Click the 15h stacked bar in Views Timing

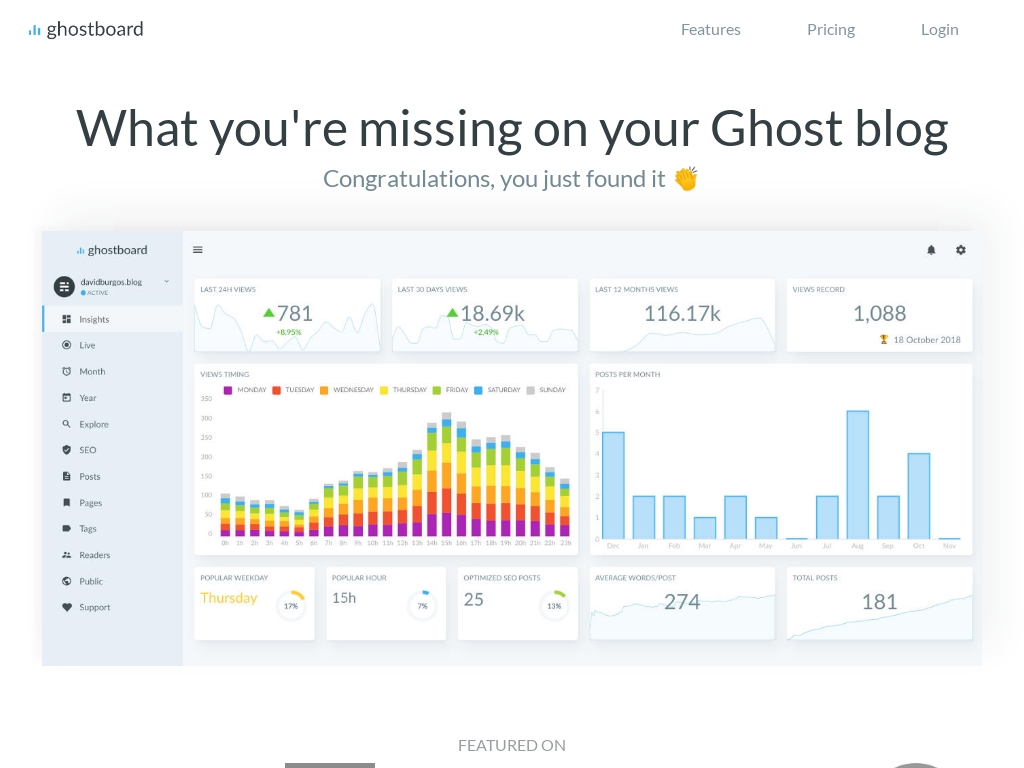(x=447, y=474)
